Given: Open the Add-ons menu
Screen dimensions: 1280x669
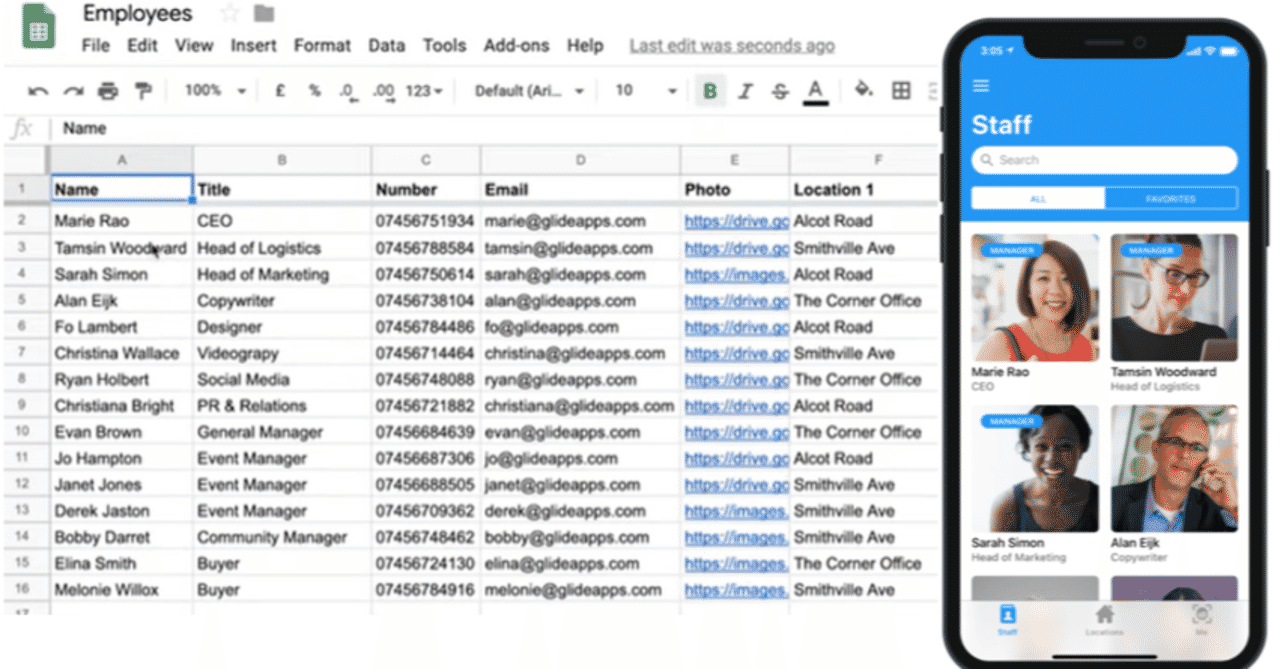Looking at the screenshot, I should coord(517,46).
